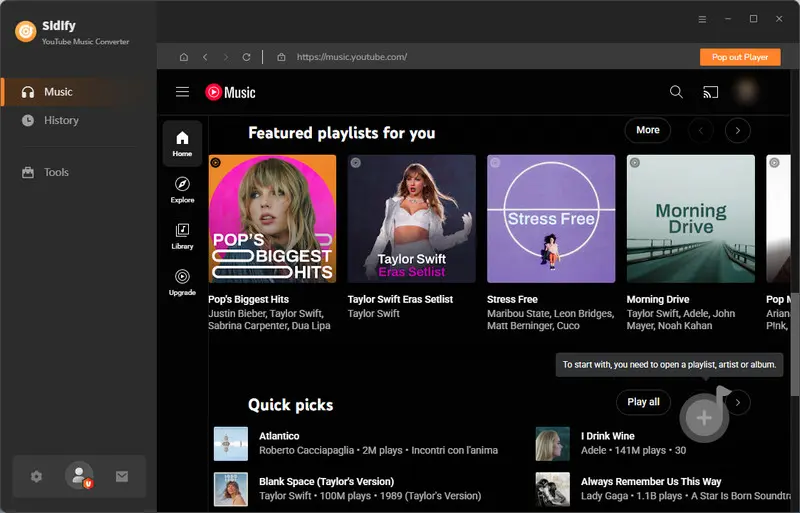Open Sidify settings gear icon
The height and width of the screenshot is (513, 800).
tap(36, 477)
